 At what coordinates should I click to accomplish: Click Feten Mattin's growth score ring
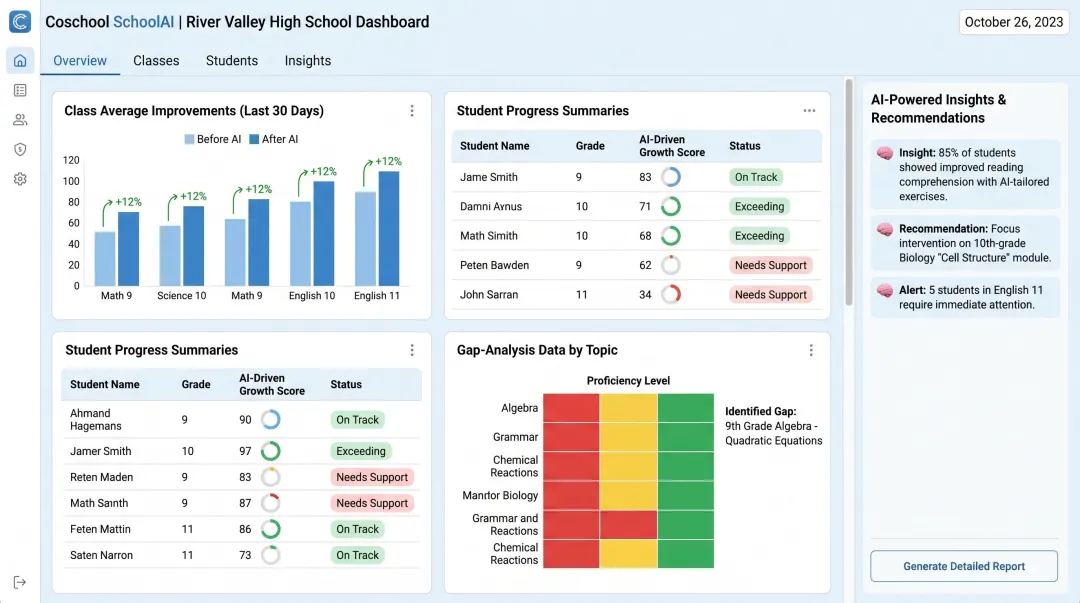point(271,529)
